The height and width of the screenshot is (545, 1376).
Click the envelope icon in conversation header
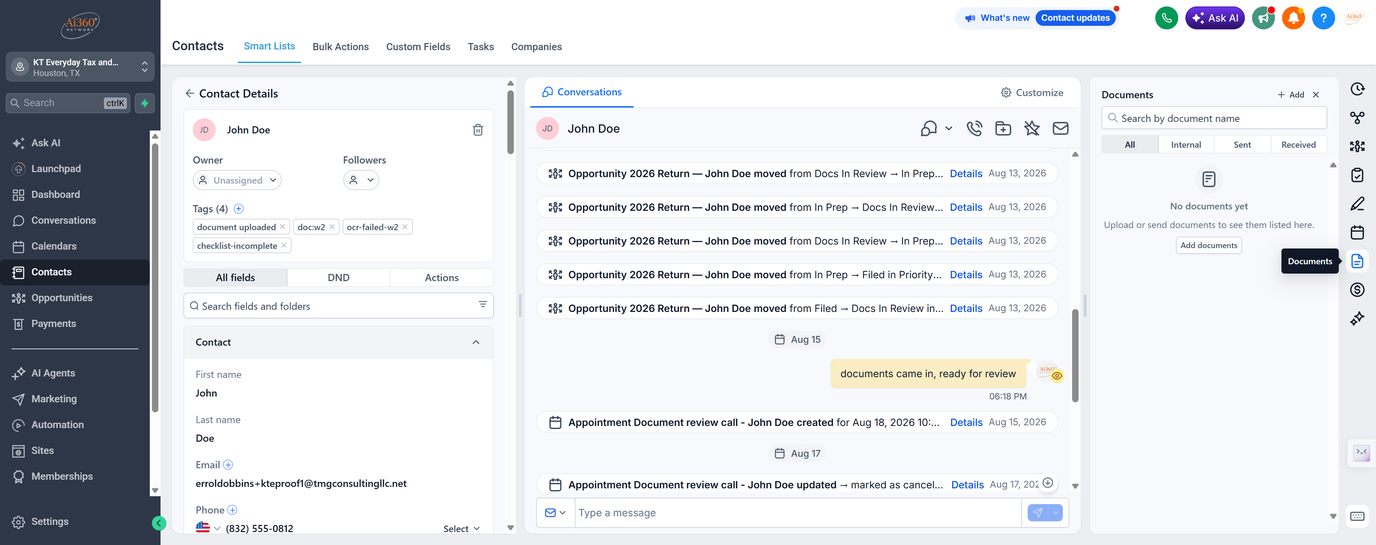[1060, 128]
